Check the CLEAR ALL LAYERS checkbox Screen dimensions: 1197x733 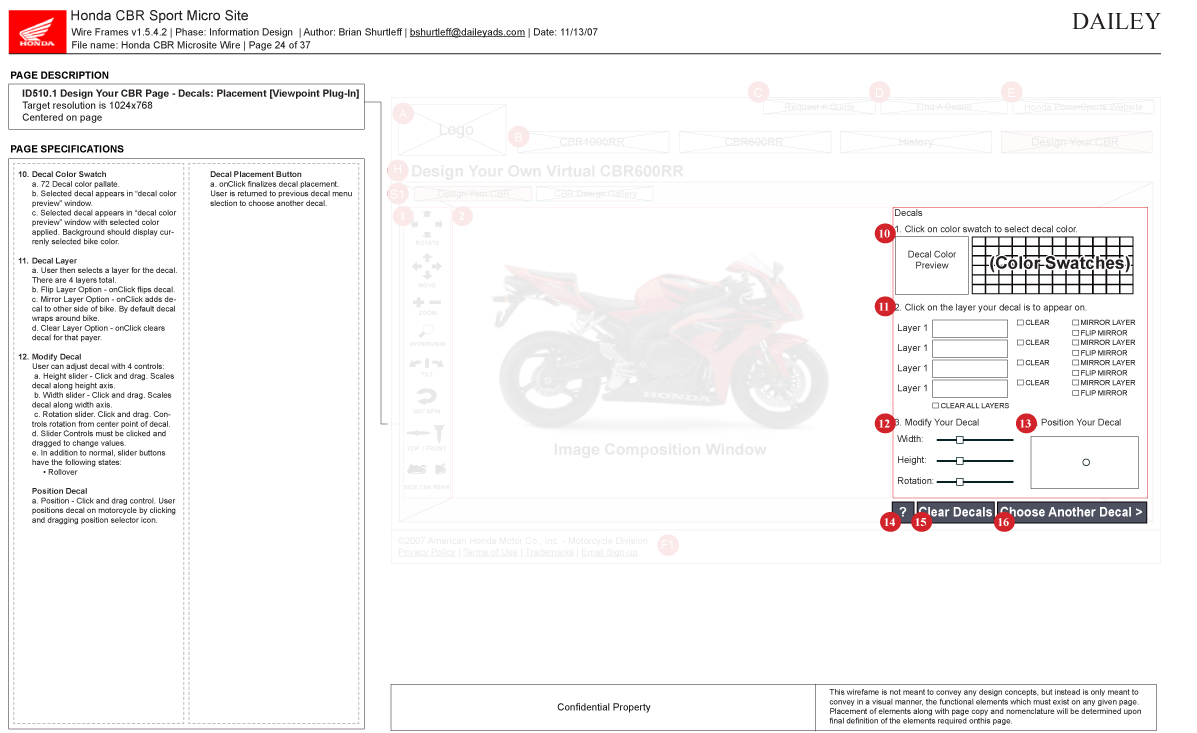click(936, 406)
